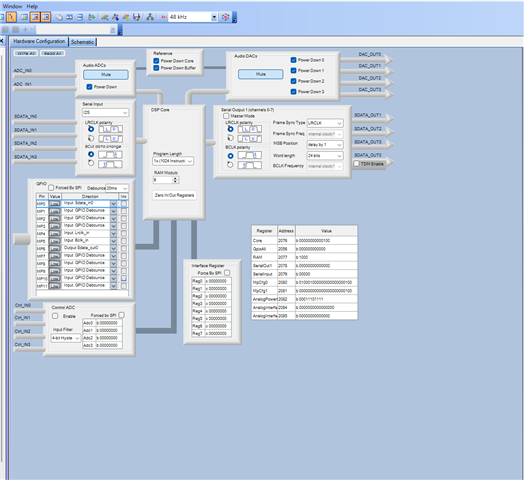Viewport: 524px width, 480px height.
Task: Toggle Power Down Core checkbox
Action: pyautogui.click(x=156, y=61)
